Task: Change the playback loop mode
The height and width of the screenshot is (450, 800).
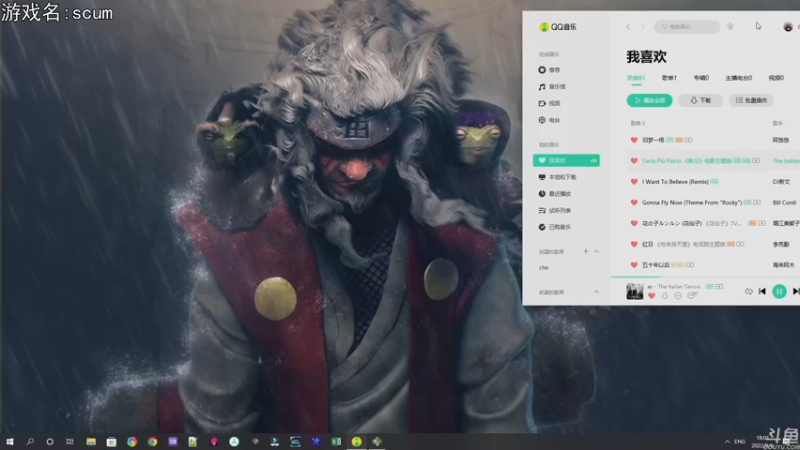Action: tap(748, 291)
